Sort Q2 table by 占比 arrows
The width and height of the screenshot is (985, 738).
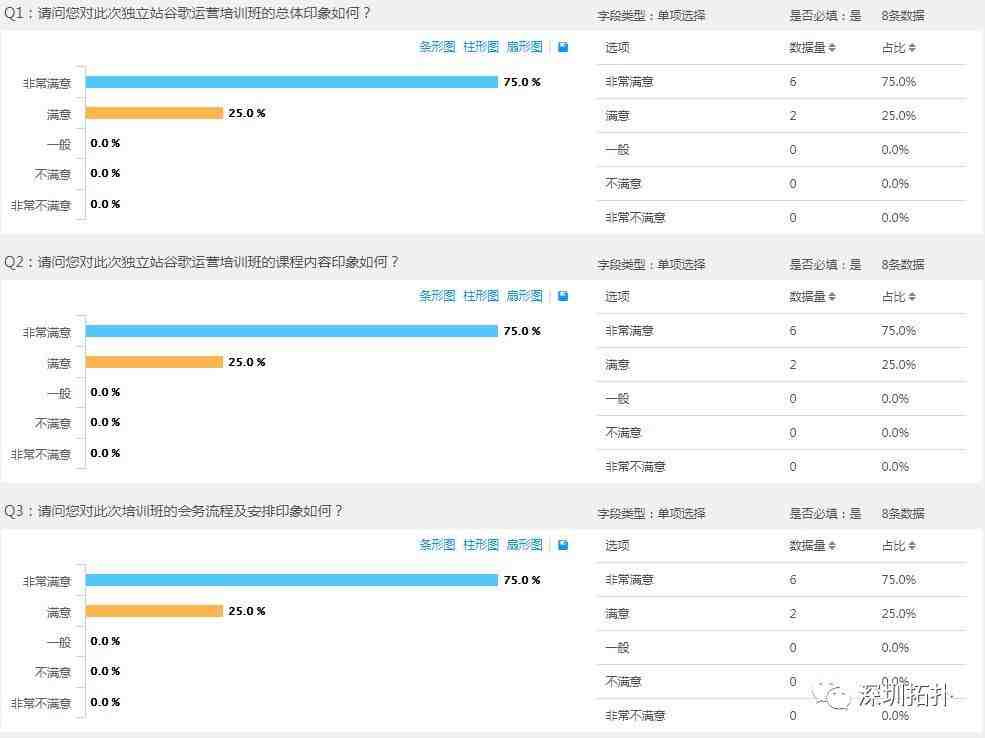[912, 296]
